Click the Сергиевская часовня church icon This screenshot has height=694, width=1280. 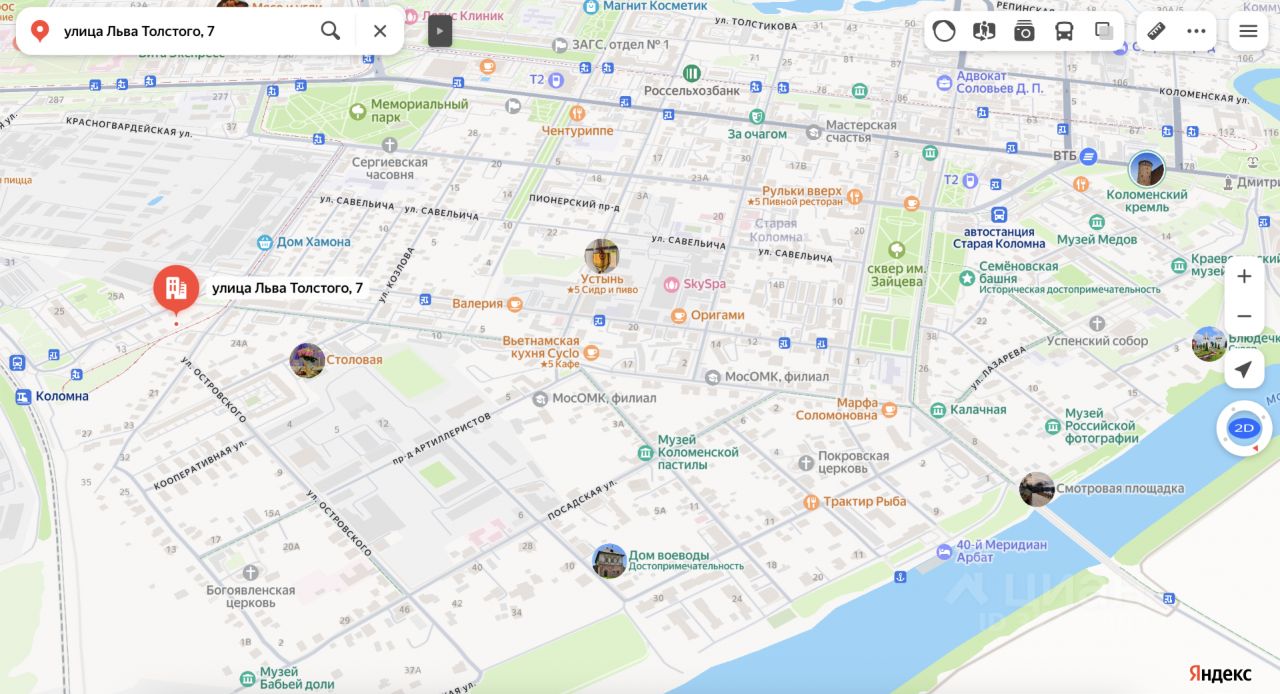tap(389, 145)
